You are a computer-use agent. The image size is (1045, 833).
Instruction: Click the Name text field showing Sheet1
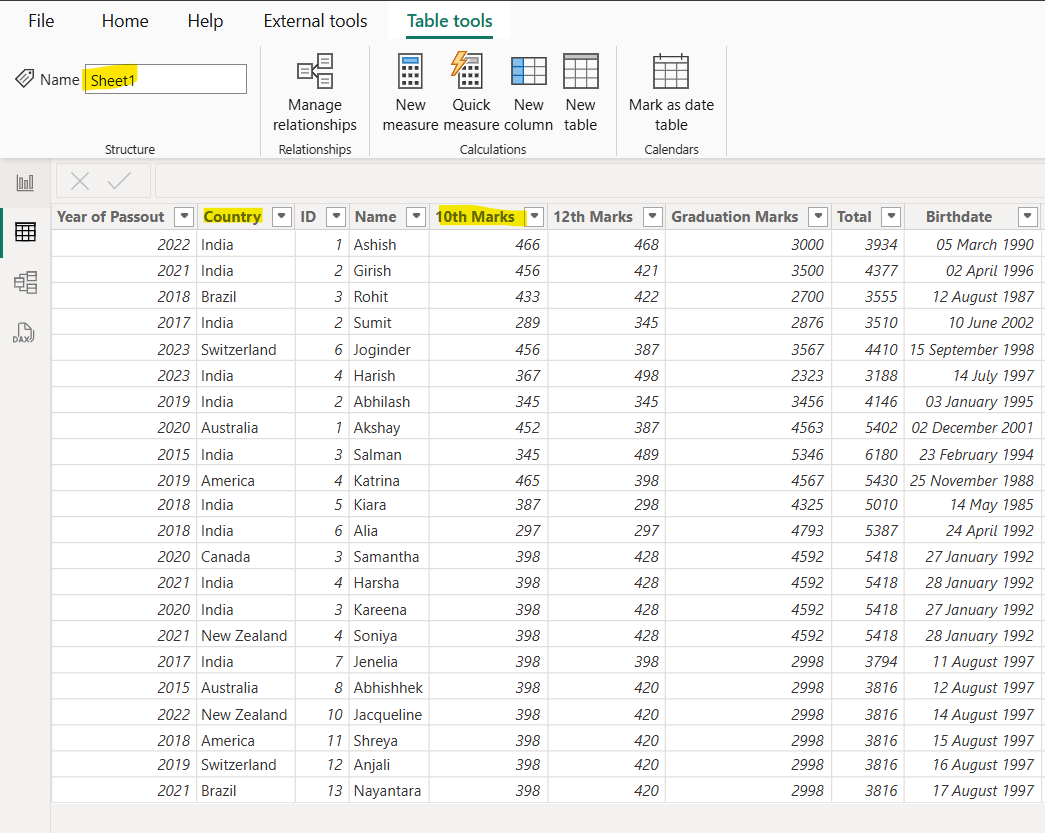(165, 79)
